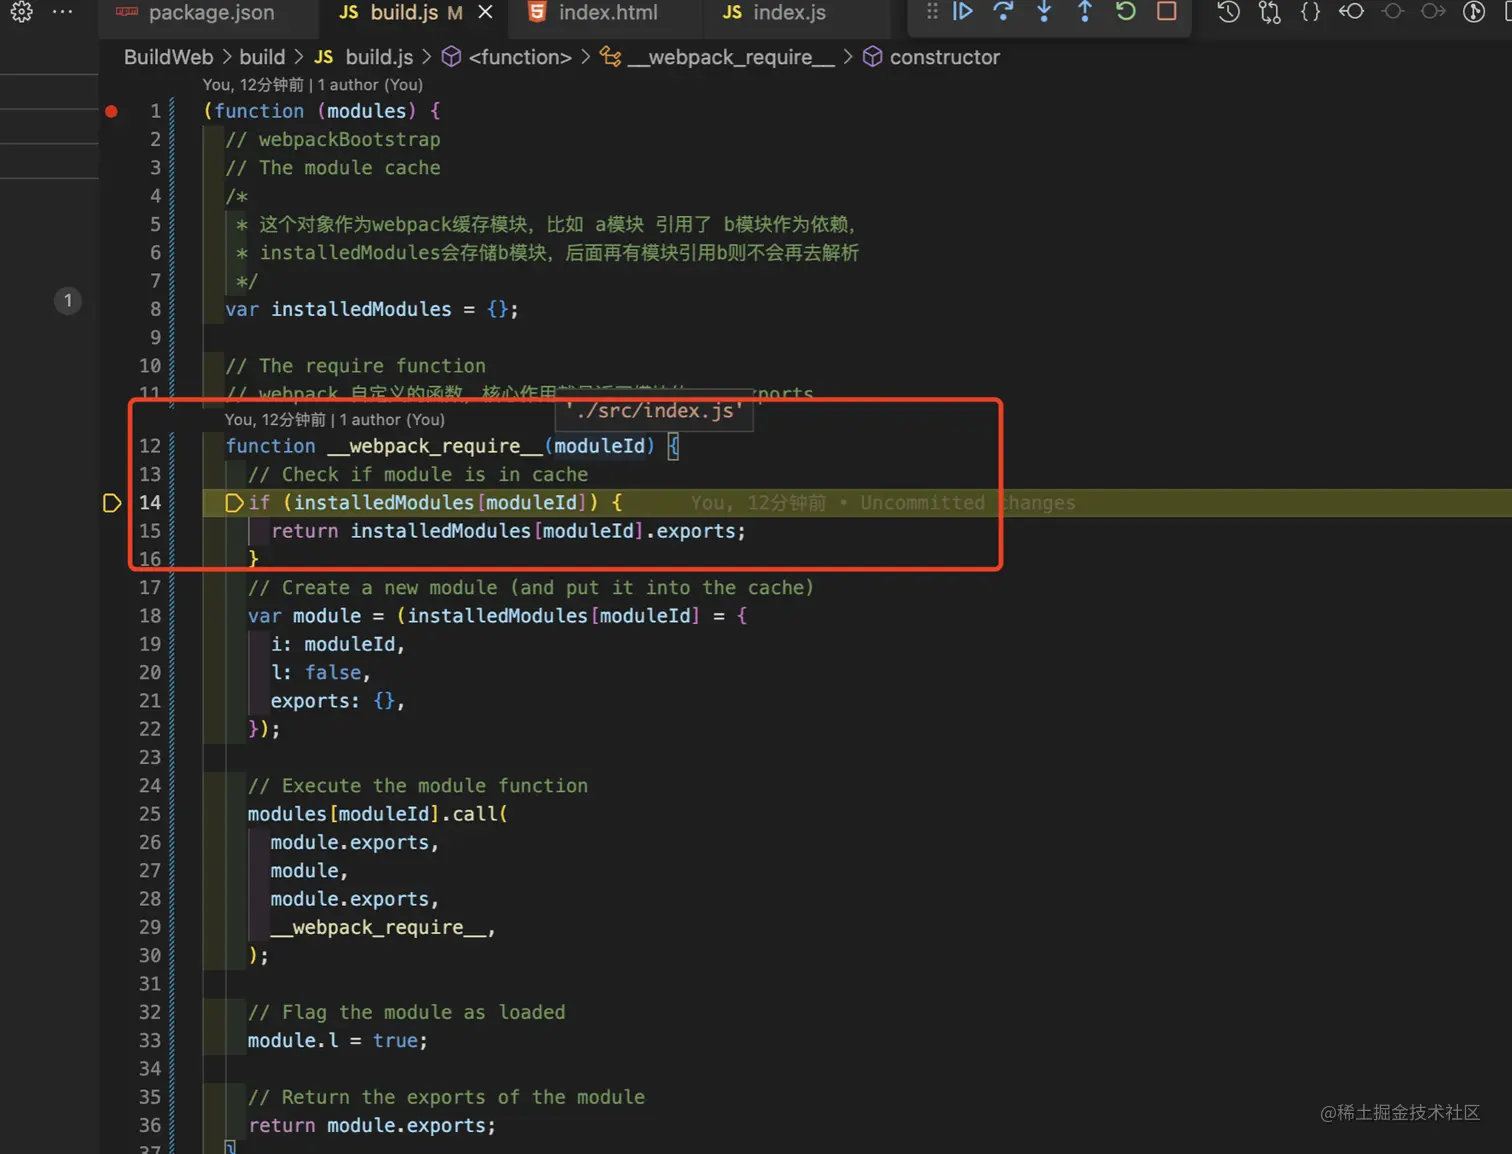1512x1154 pixels.
Task: Click the '// The module cache' comment
Action: pos(333,168)
